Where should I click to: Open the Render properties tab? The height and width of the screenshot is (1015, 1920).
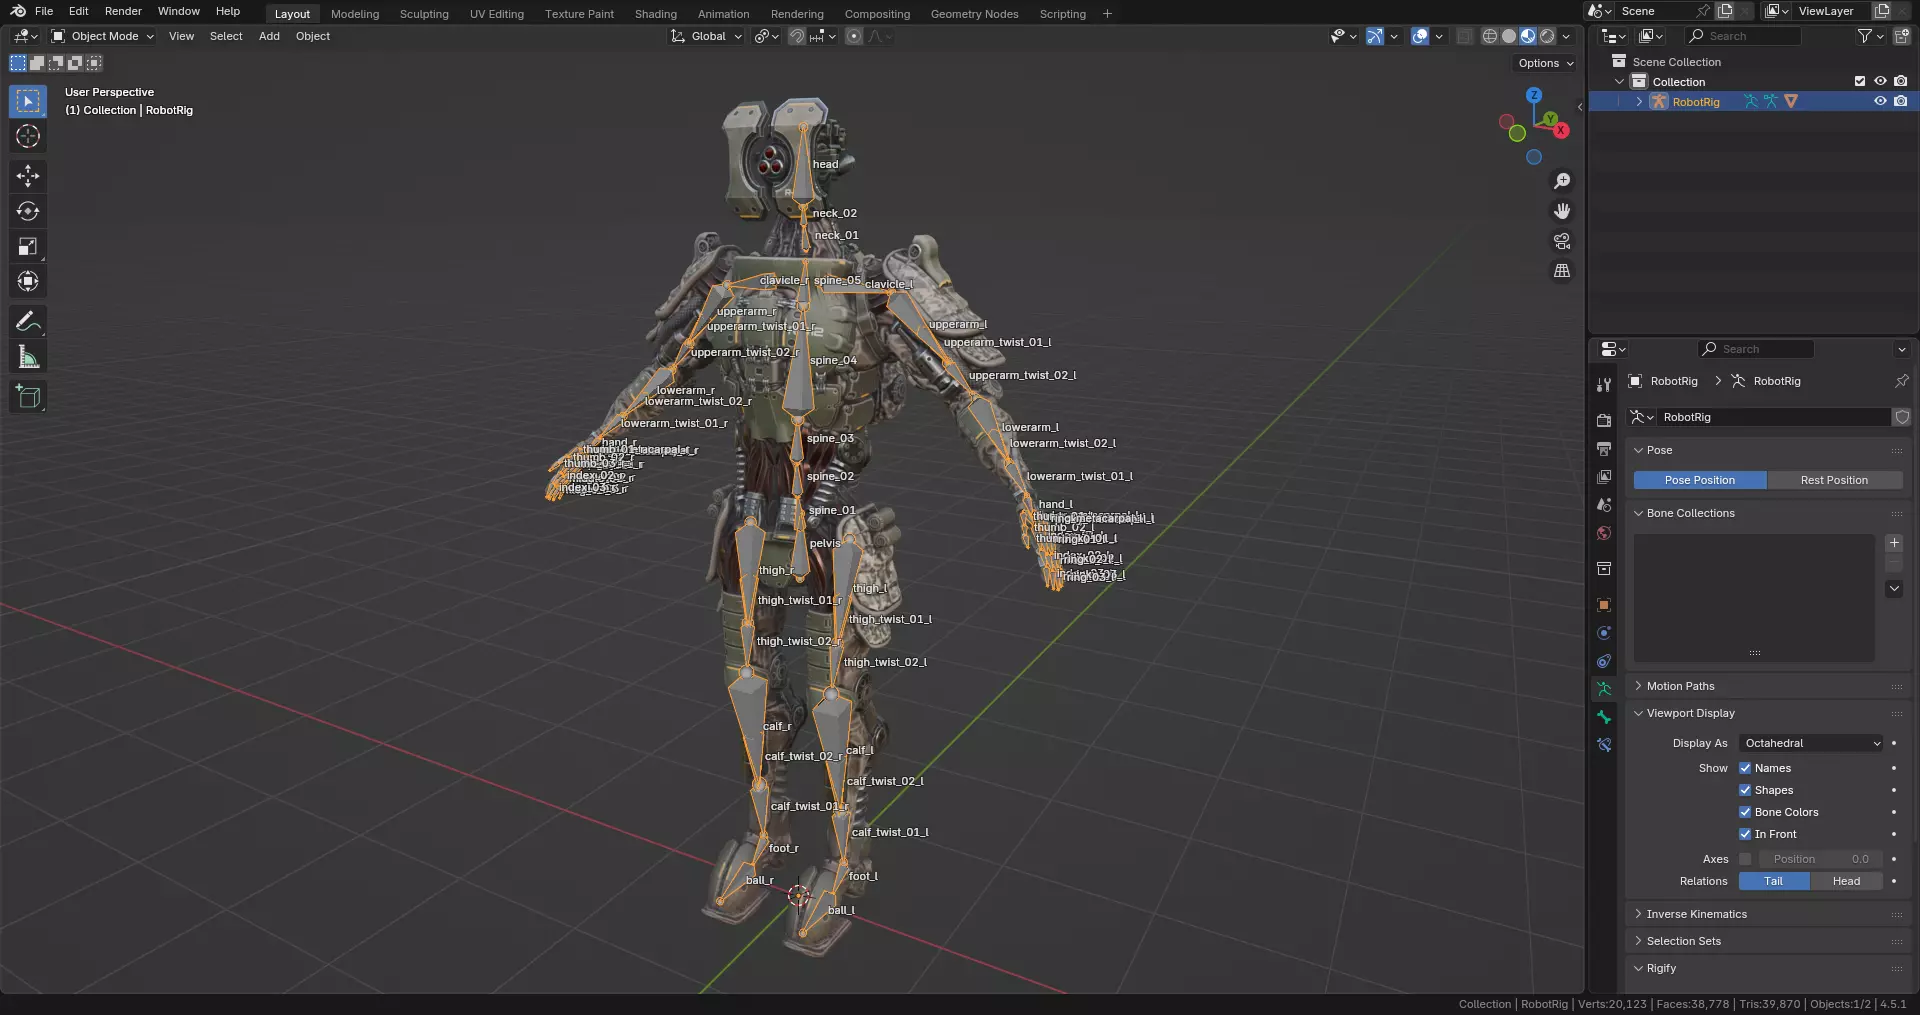1604,420
